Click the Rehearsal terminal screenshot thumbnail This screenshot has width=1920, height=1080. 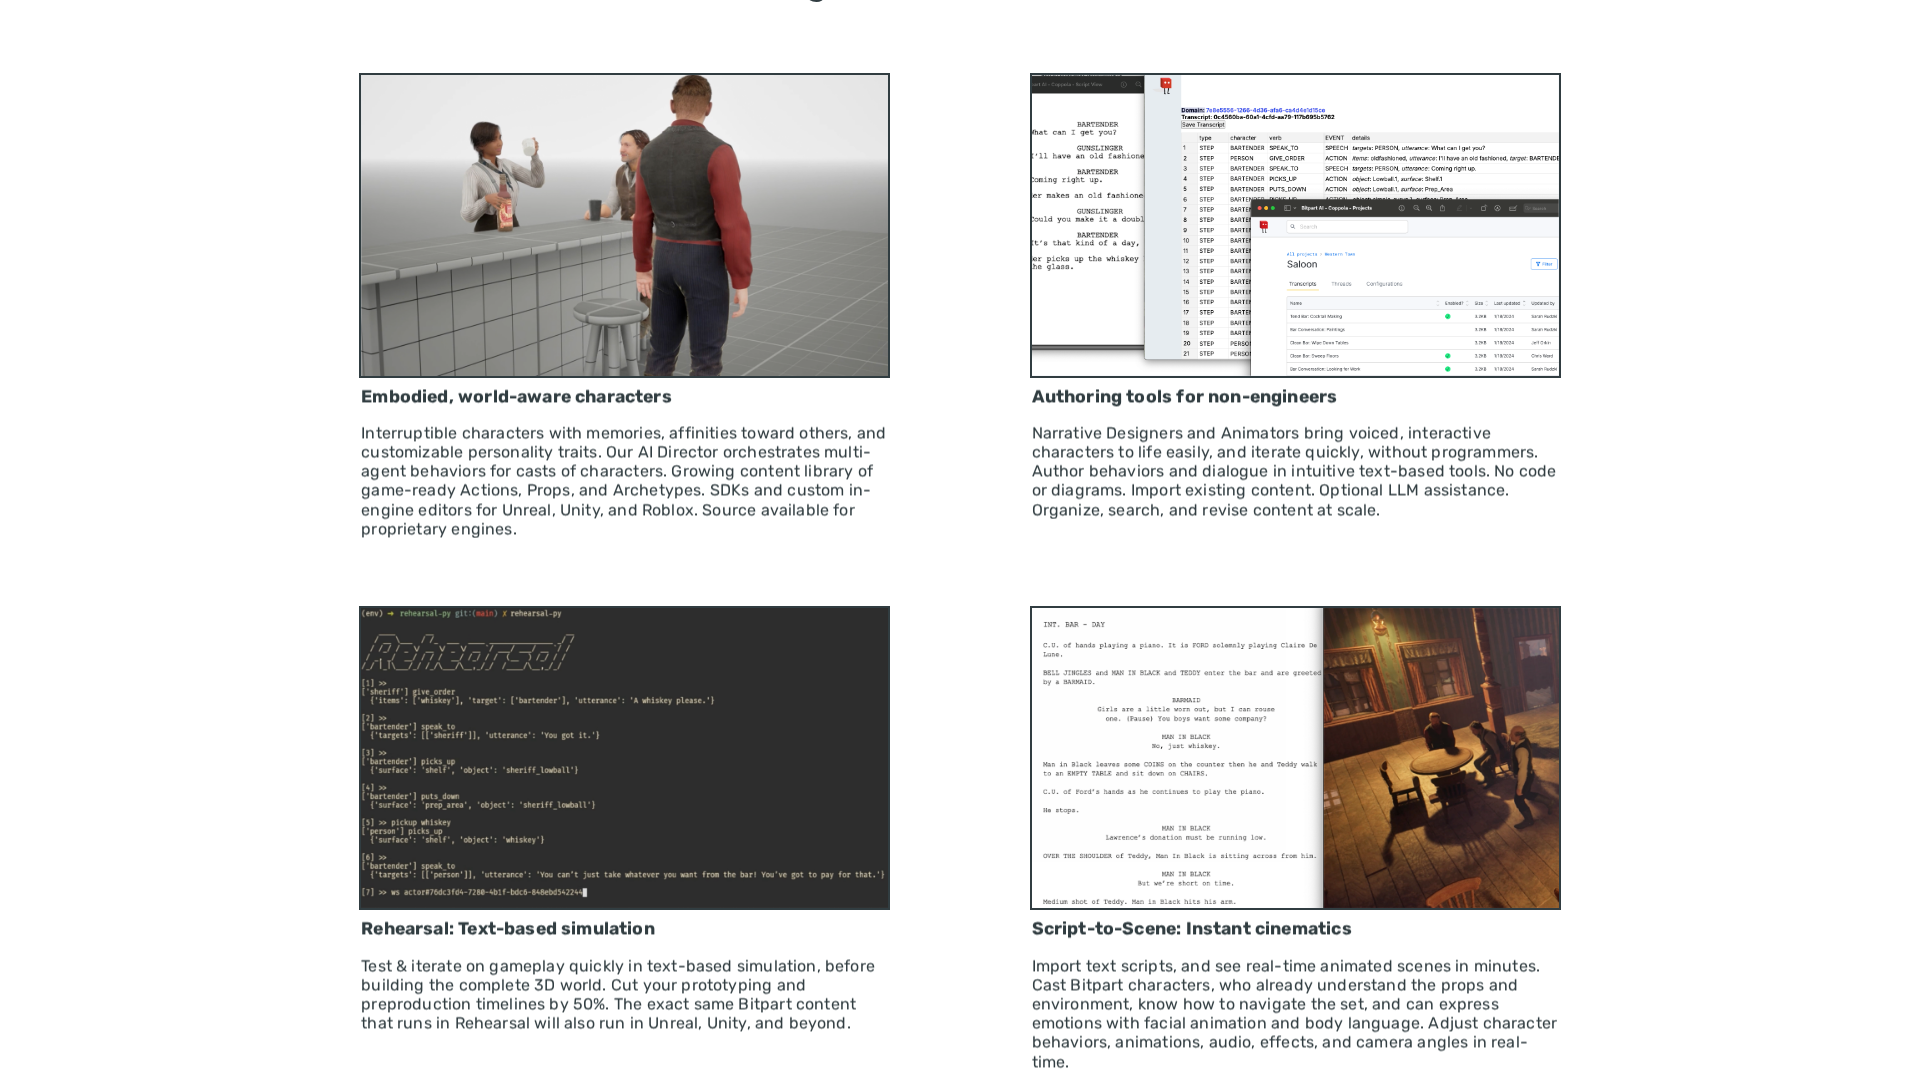click(624, 757)
